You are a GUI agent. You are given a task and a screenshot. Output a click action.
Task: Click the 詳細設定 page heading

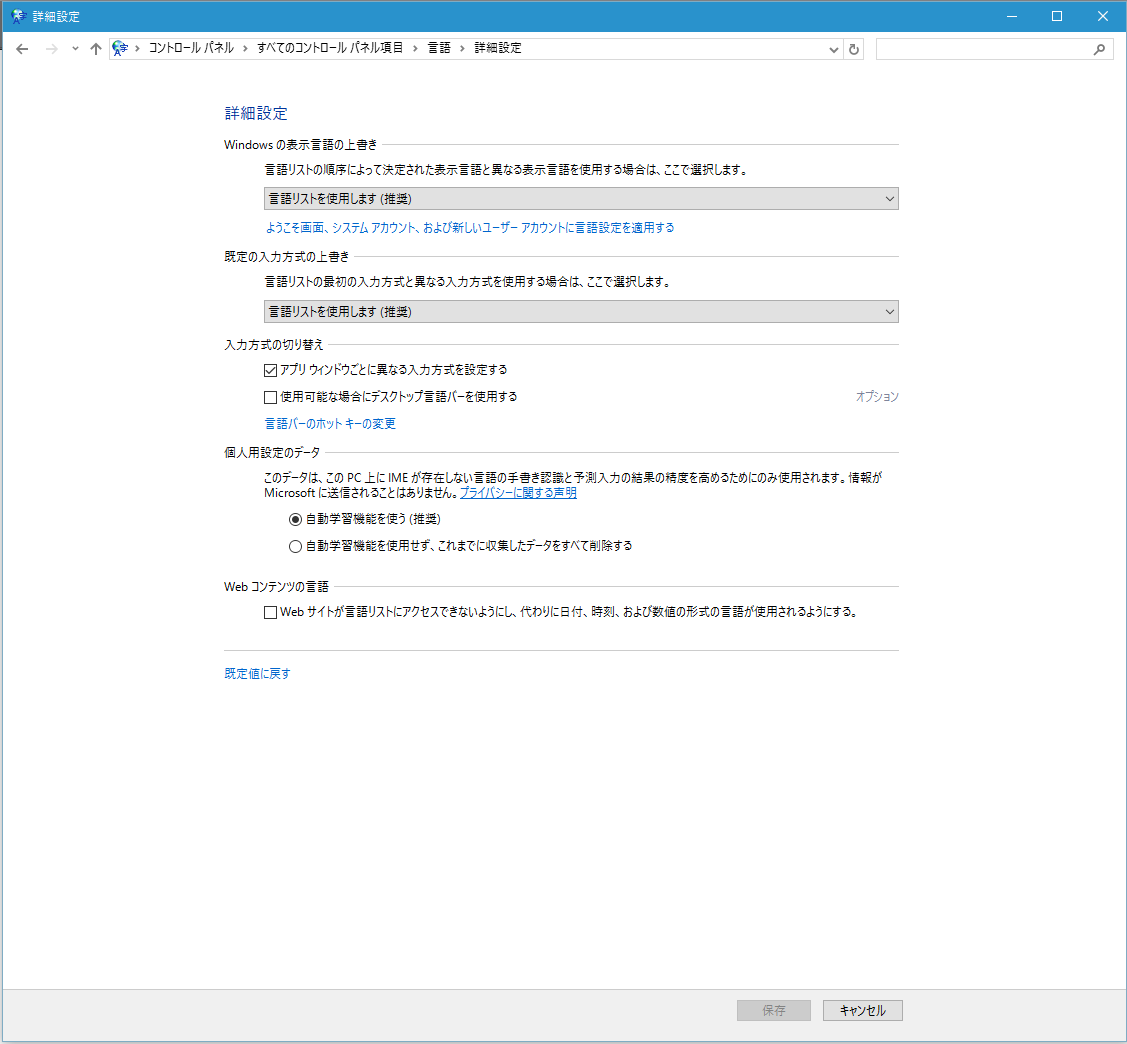coord(256,113)
